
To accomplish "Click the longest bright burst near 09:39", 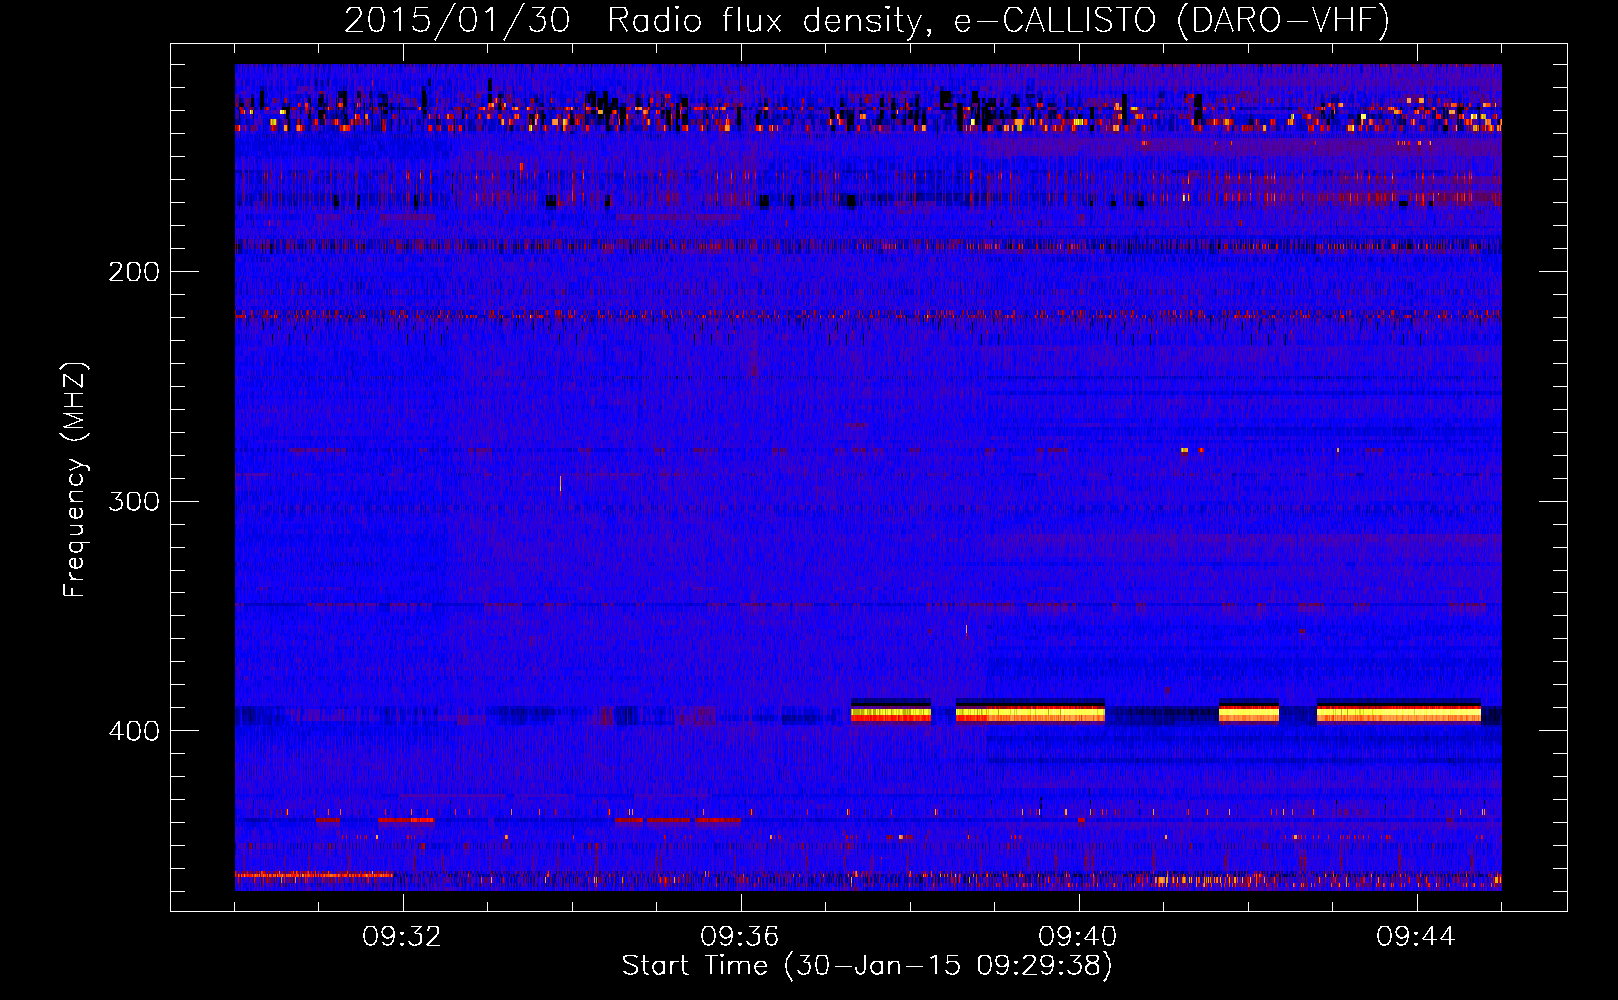I will (x=1030, y=712).
